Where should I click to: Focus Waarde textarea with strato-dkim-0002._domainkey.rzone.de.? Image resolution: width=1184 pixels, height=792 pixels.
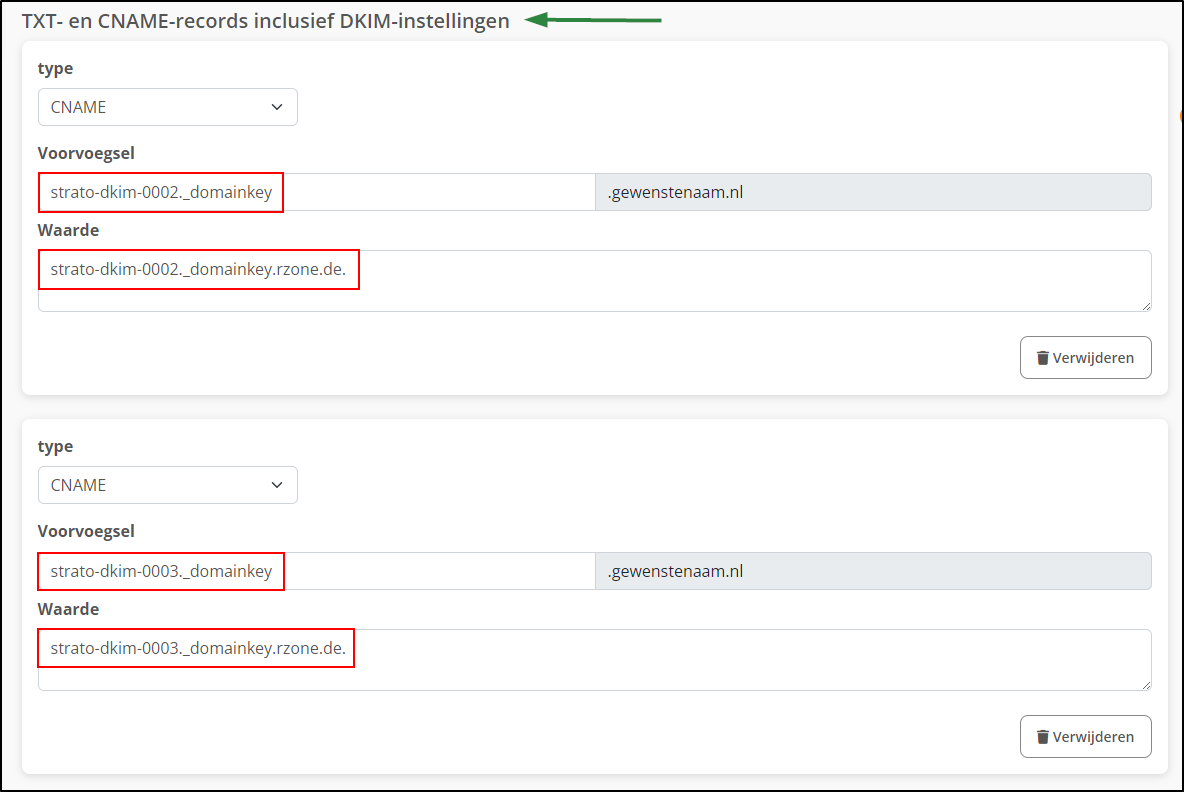(594, 281)
